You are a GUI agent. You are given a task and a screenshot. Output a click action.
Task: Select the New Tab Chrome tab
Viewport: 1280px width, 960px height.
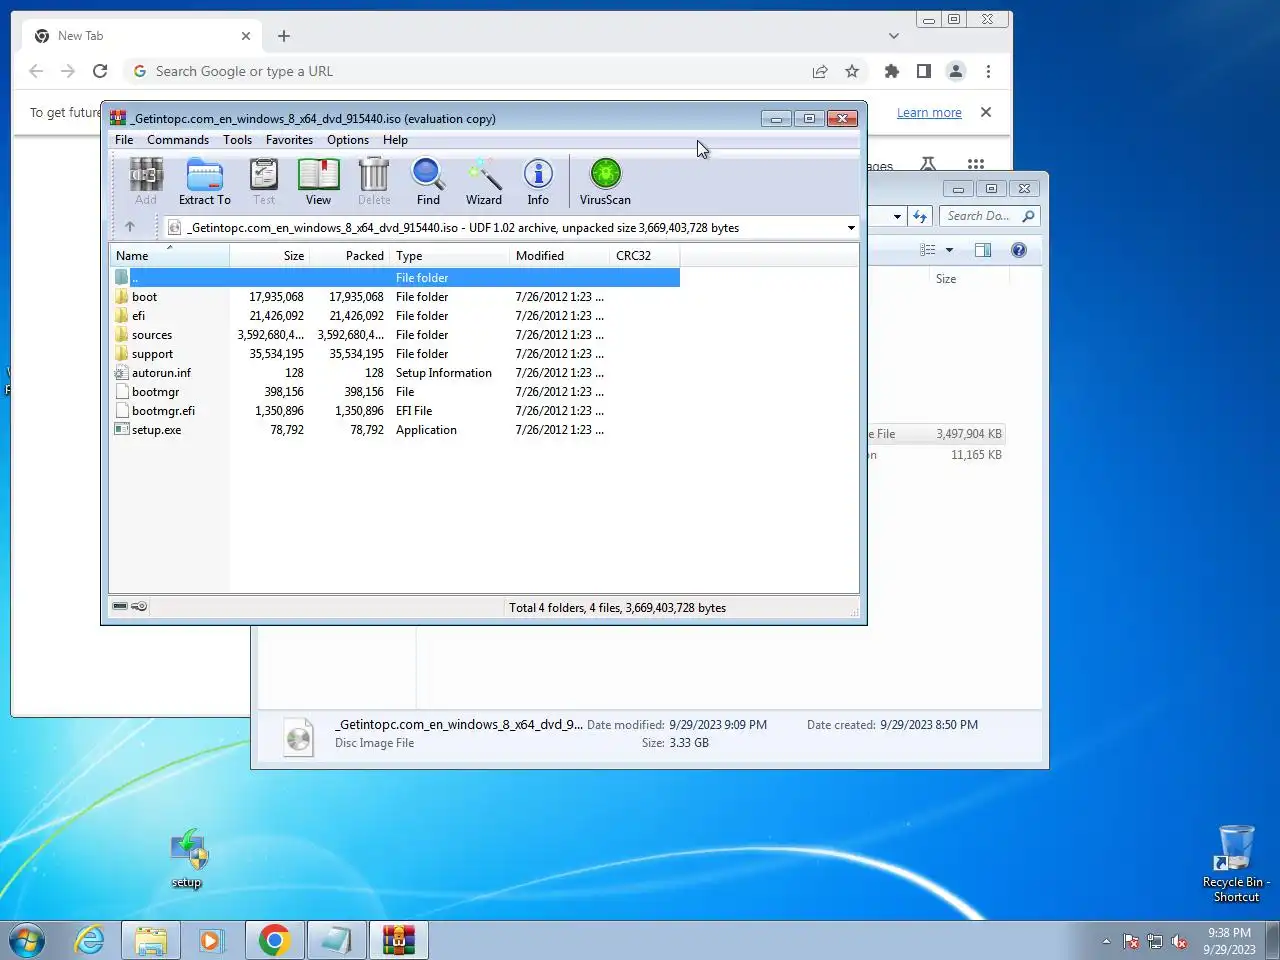(141, 36)
